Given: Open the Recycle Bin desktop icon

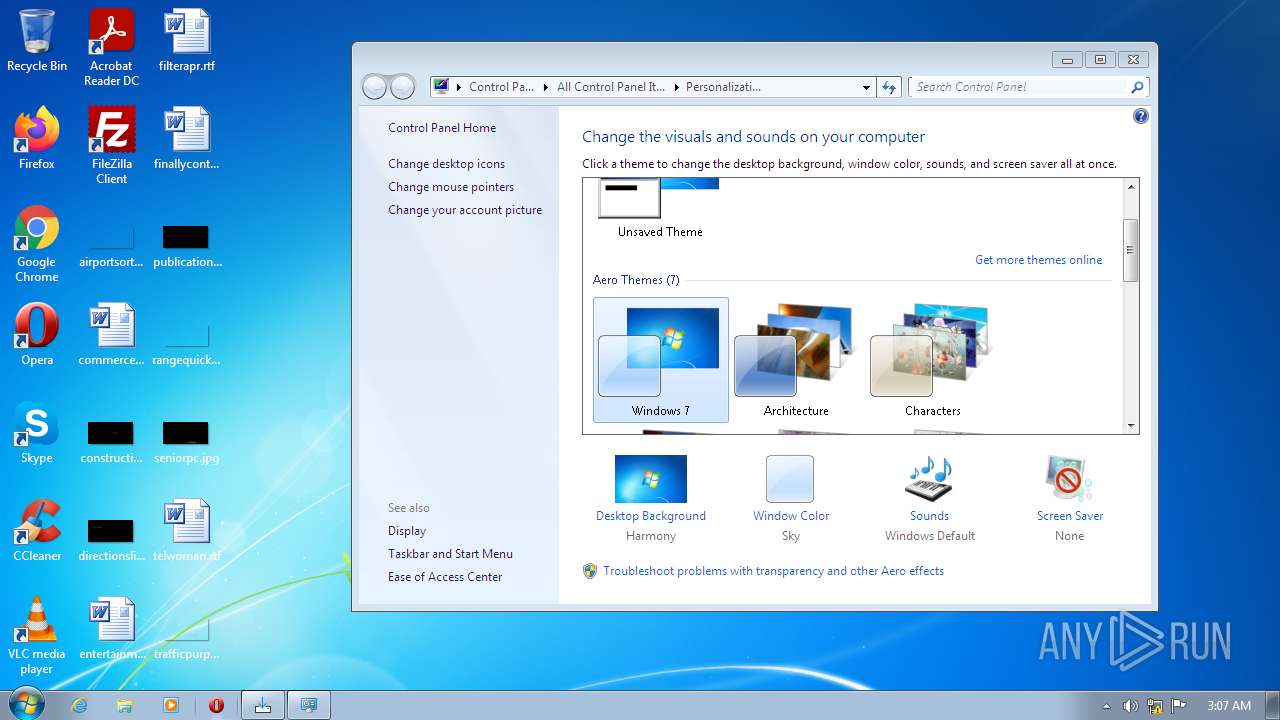Looking at the screenshot, I should 37,41.
